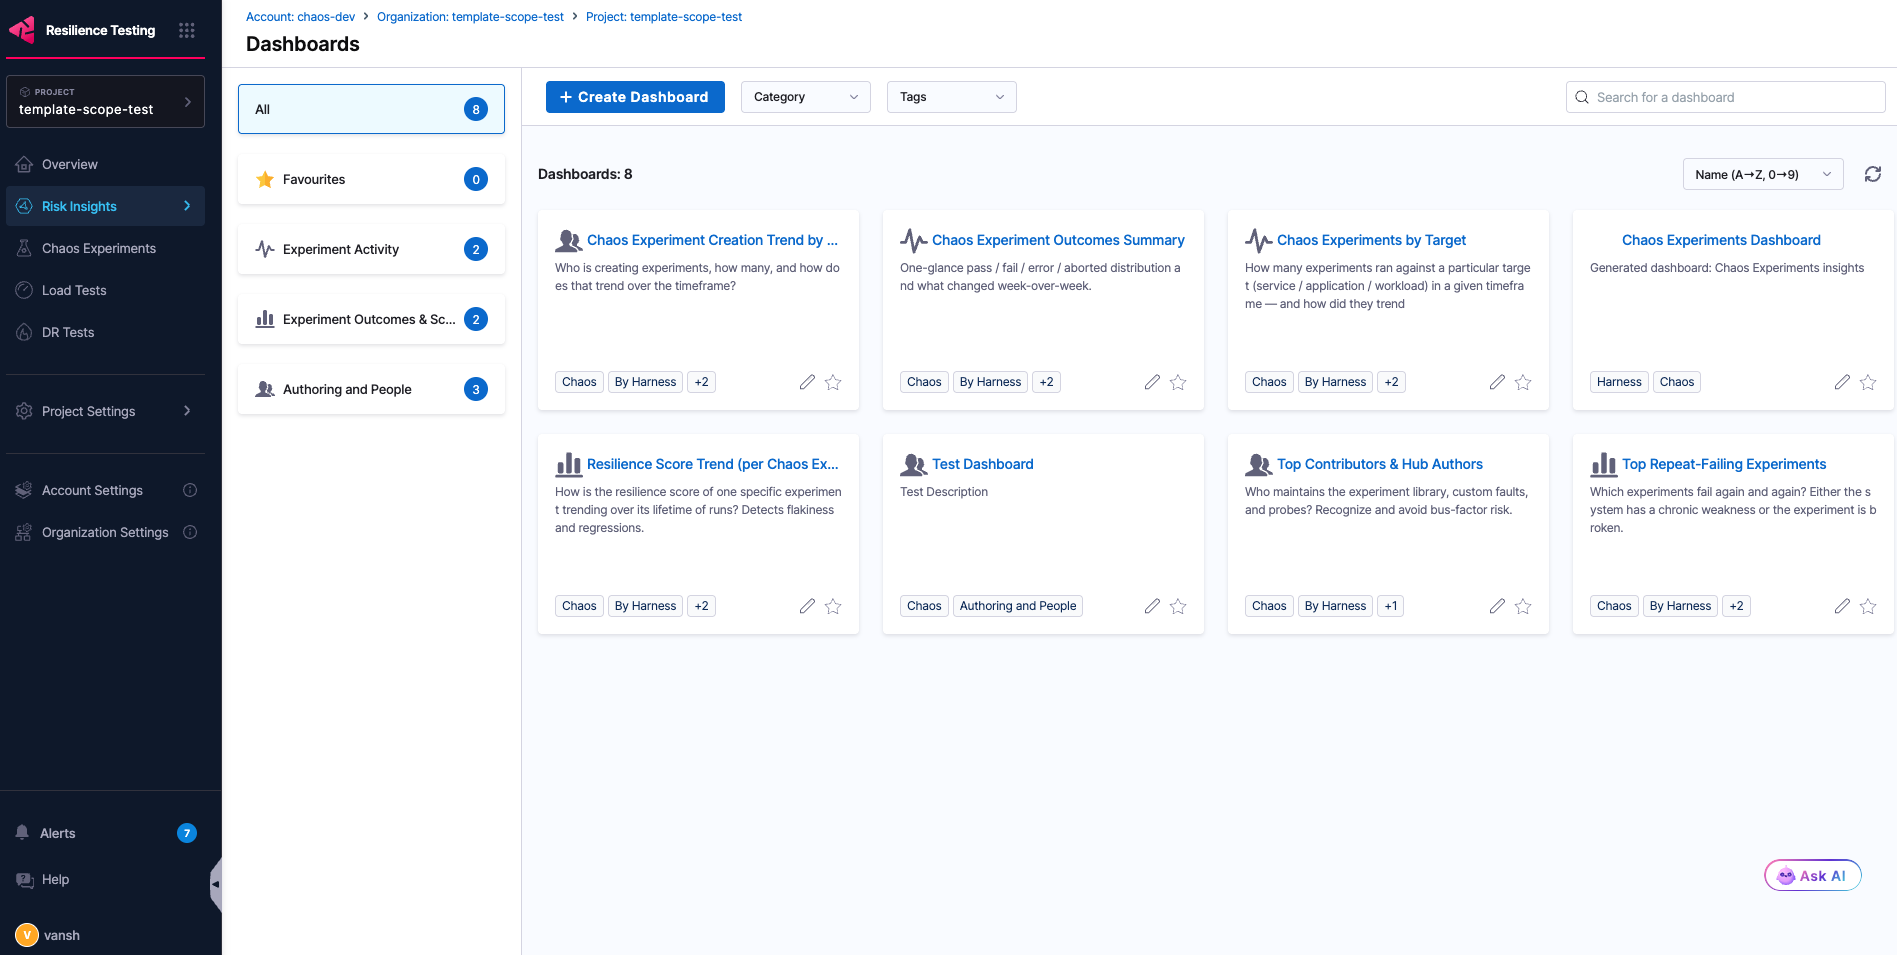Screen dimensions: 1897x955
Task: Click the Alerts count badge 7
Action: click(187, 833)
